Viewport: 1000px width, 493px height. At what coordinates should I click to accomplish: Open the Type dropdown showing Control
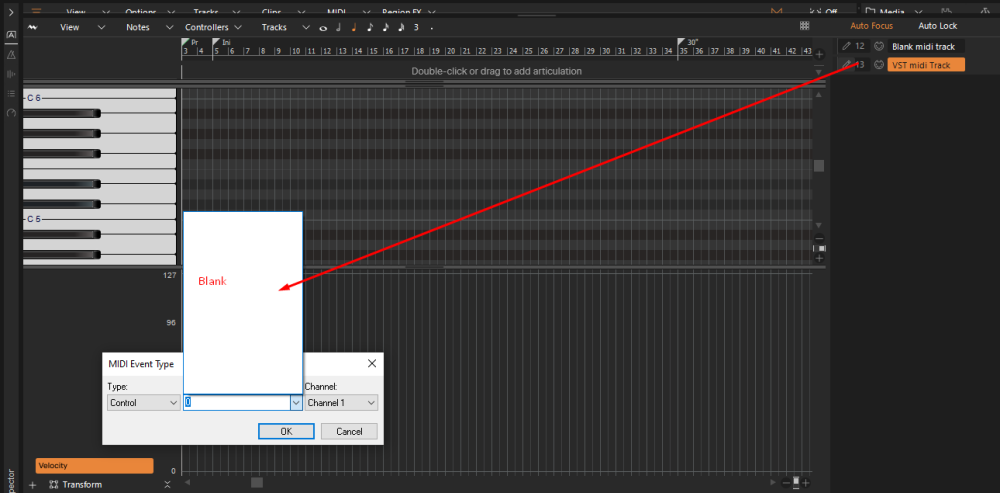pyautogui.click(x=143, y=403)
